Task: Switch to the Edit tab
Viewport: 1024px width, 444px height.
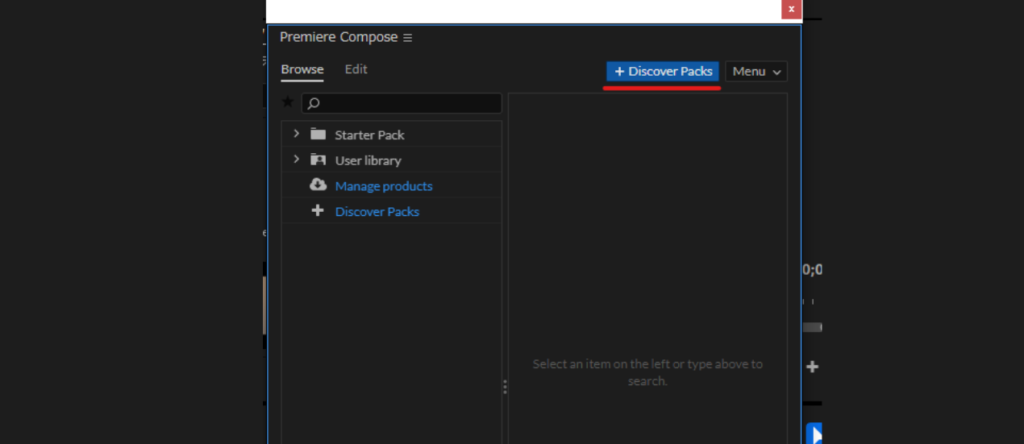Action: pos(356,70)
